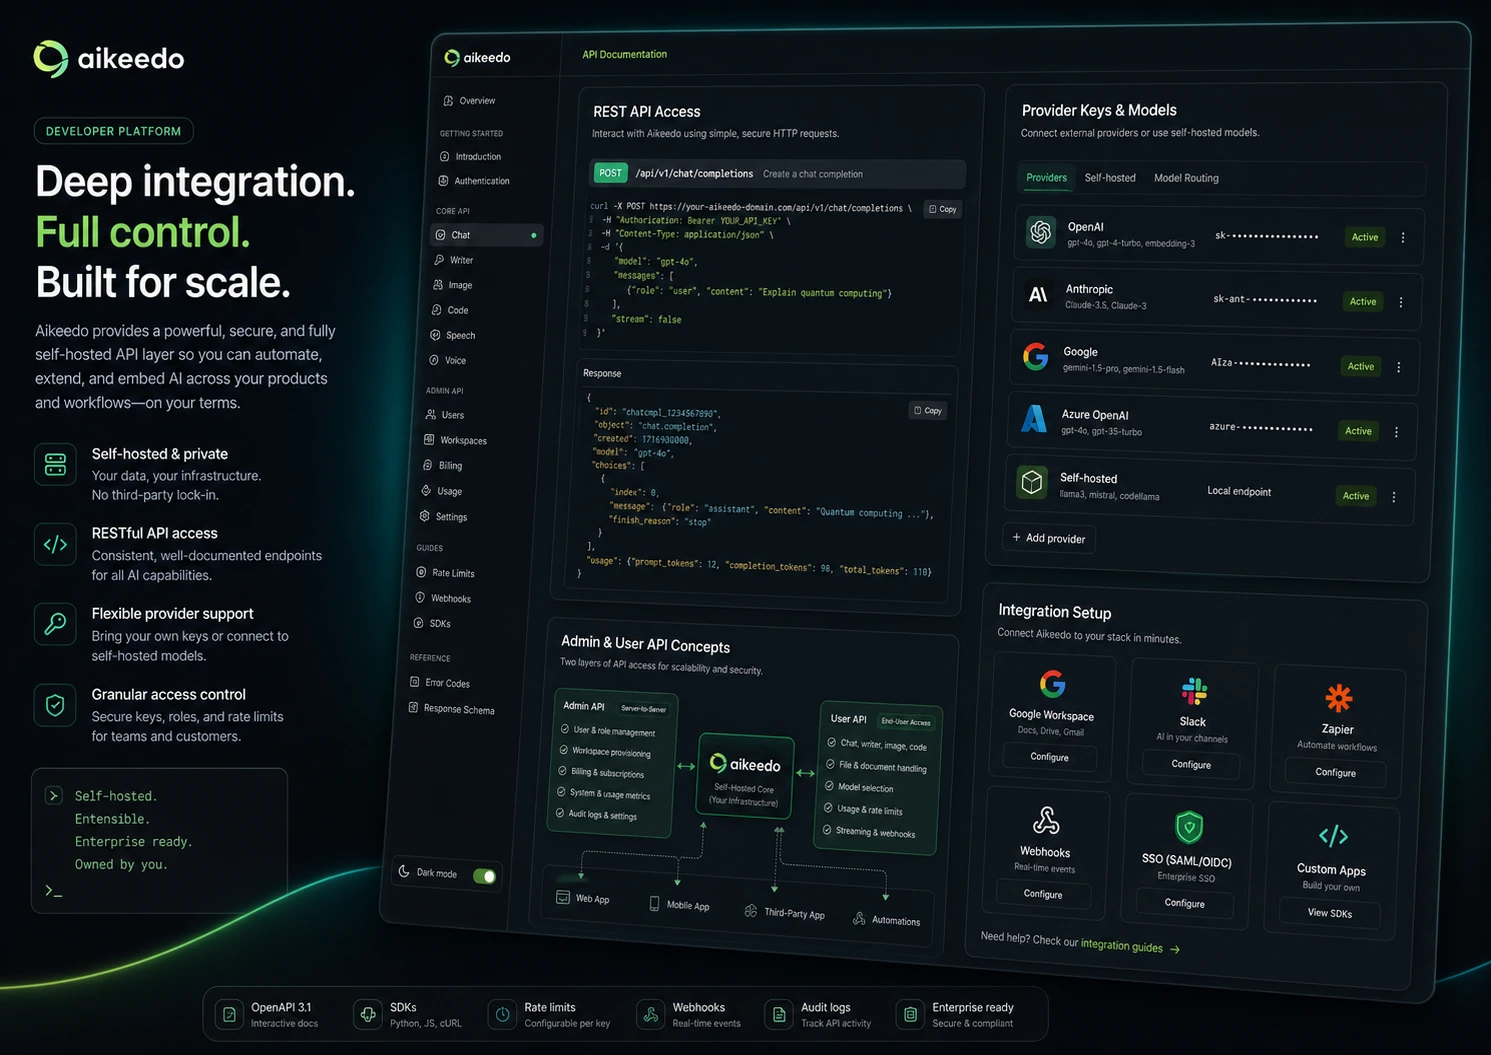Configure the Slack integration

point(1191,764)
